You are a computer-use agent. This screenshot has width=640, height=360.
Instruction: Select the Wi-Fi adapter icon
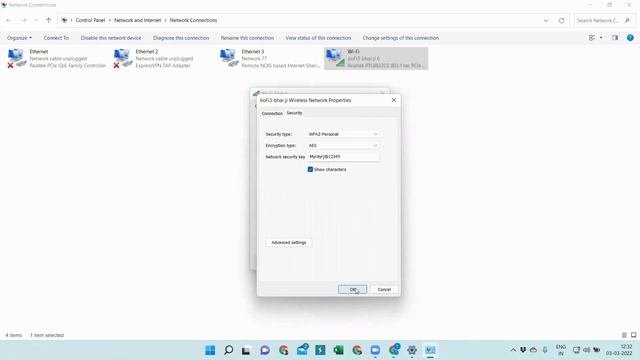click(x=334, y=58)
